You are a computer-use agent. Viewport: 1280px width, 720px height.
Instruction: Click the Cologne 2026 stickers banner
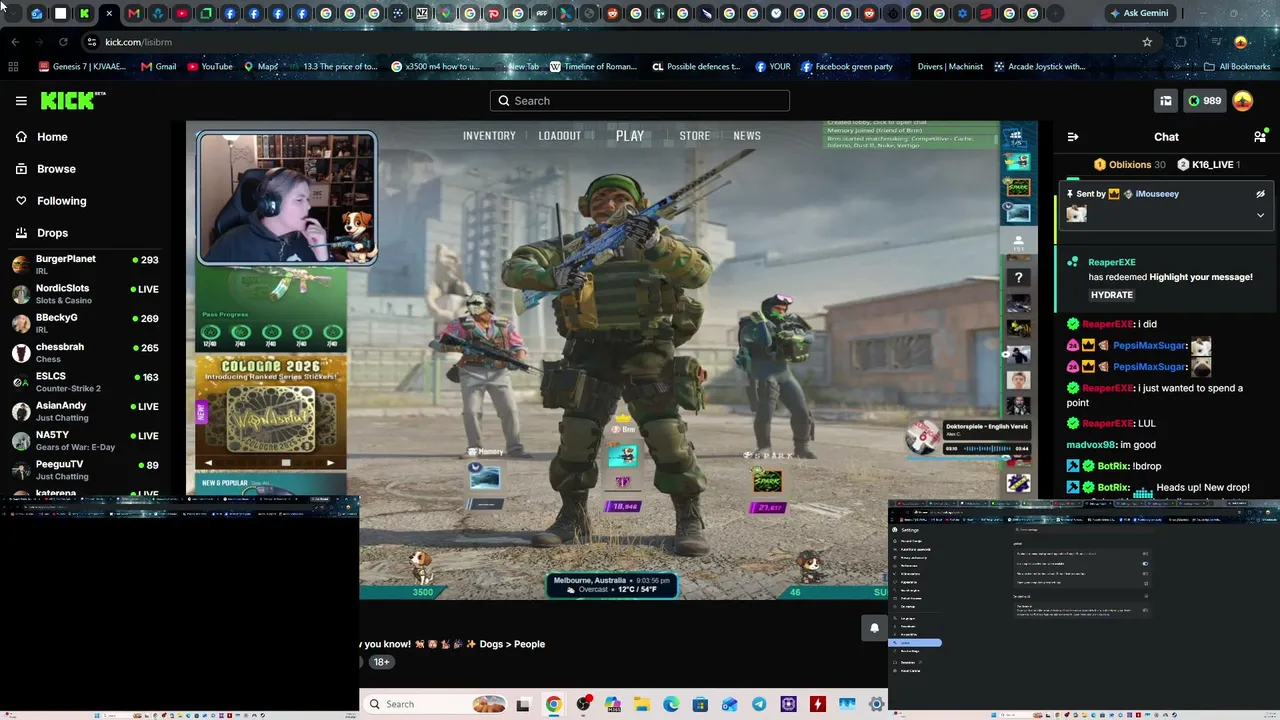point(271,413)
